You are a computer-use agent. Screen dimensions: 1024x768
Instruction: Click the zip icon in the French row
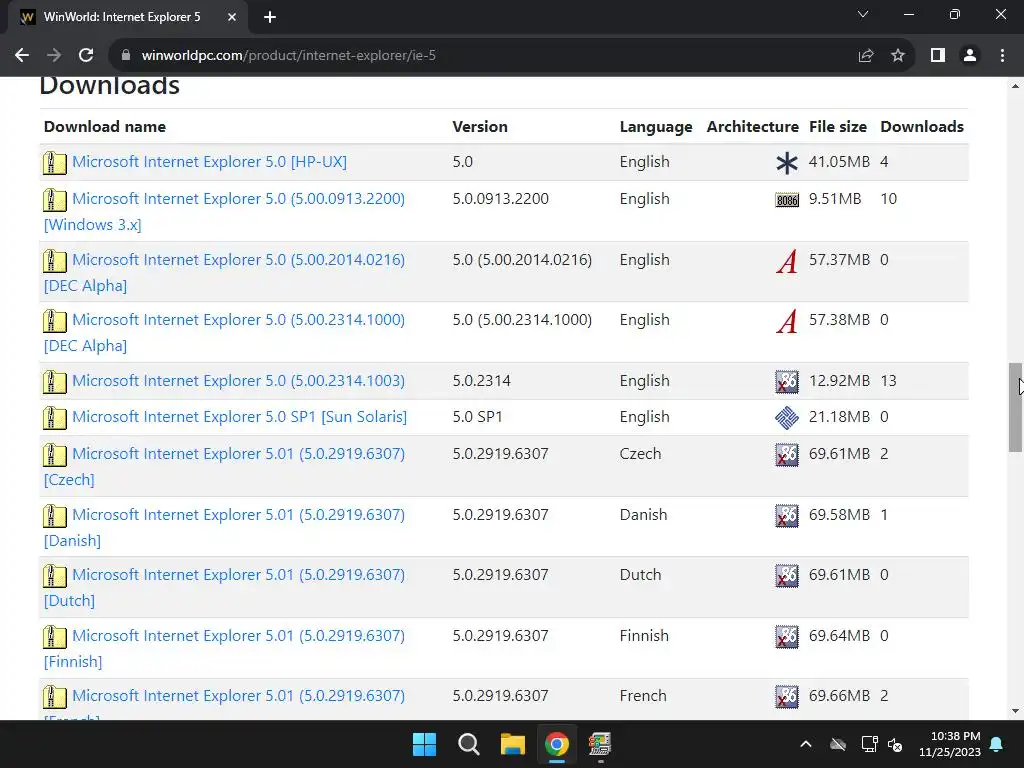click(x=55, y=697)
